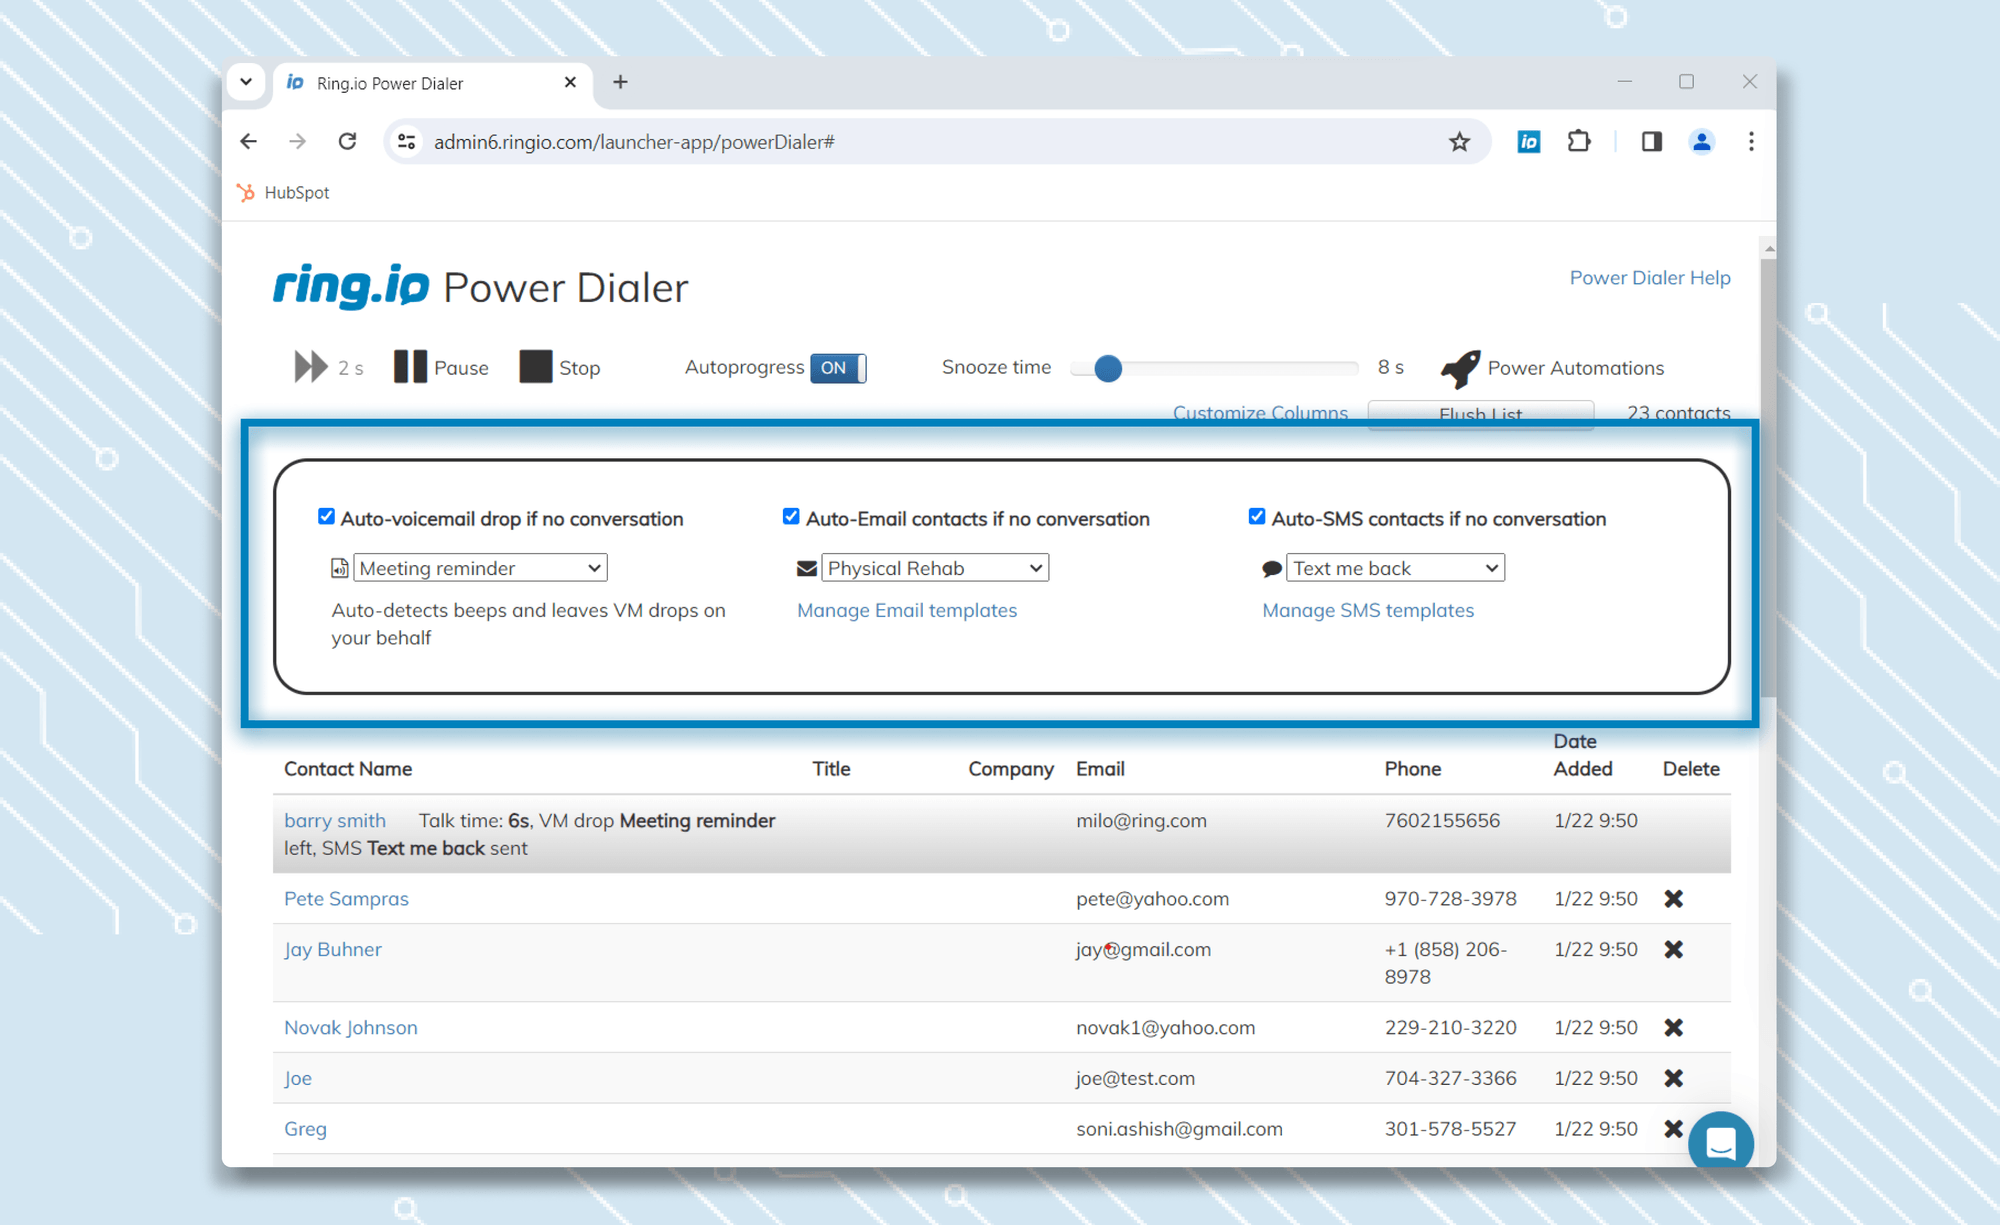Go back to the previous page
Image resolution: width=2000 pixels, height=1225 pixels.
pyautogui.click(x=249, y=142)
